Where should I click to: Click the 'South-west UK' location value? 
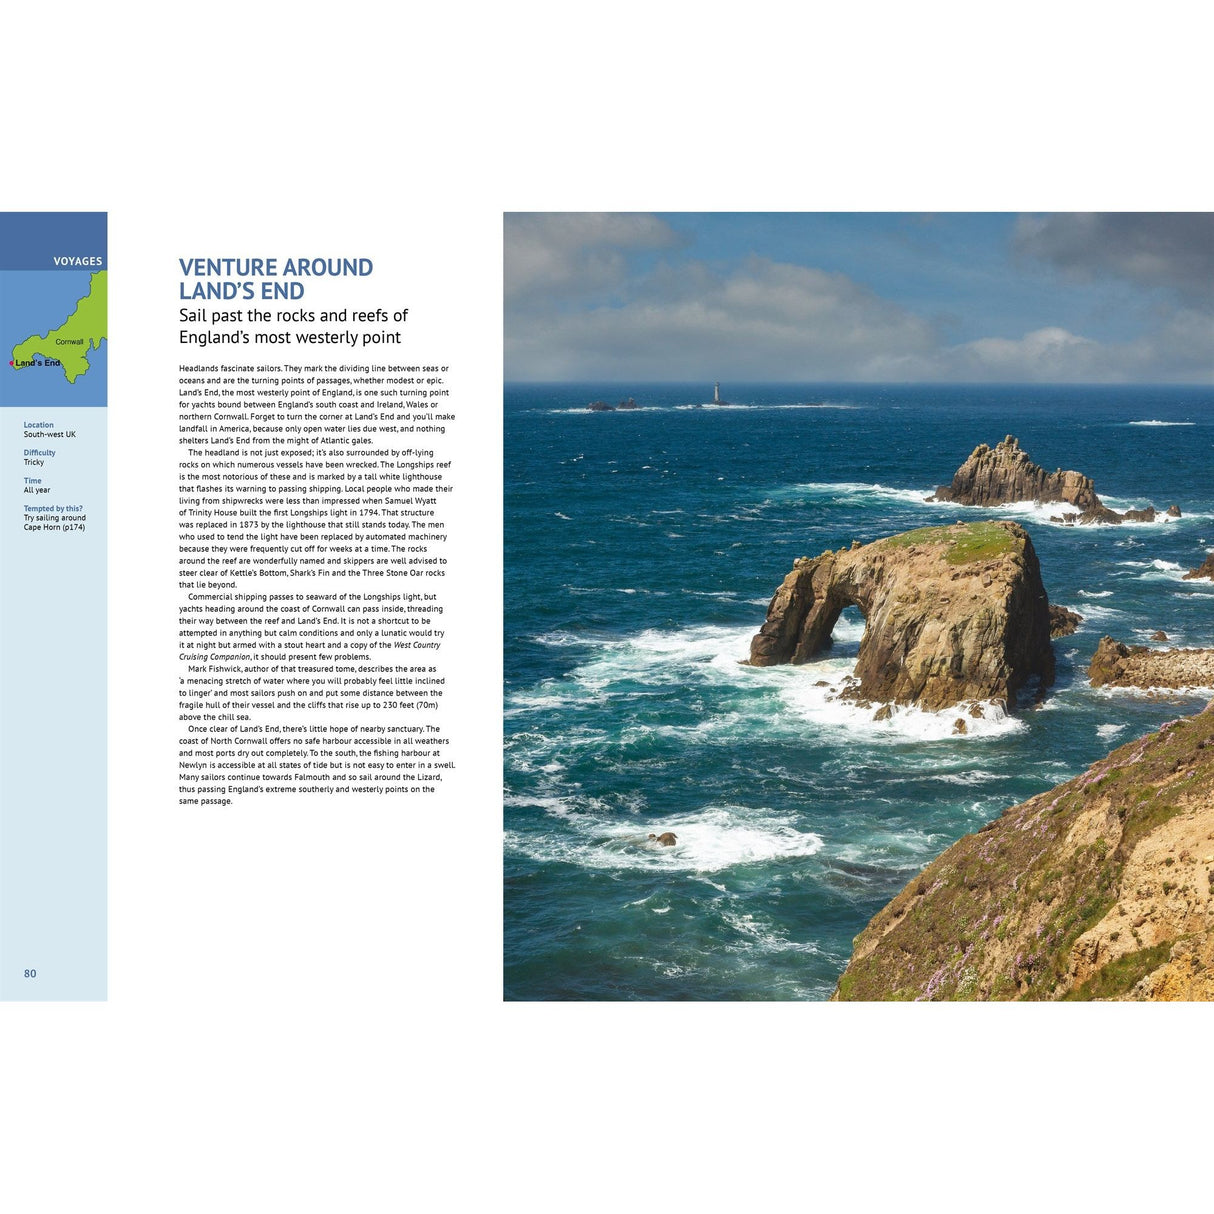[x=49, y=434]
